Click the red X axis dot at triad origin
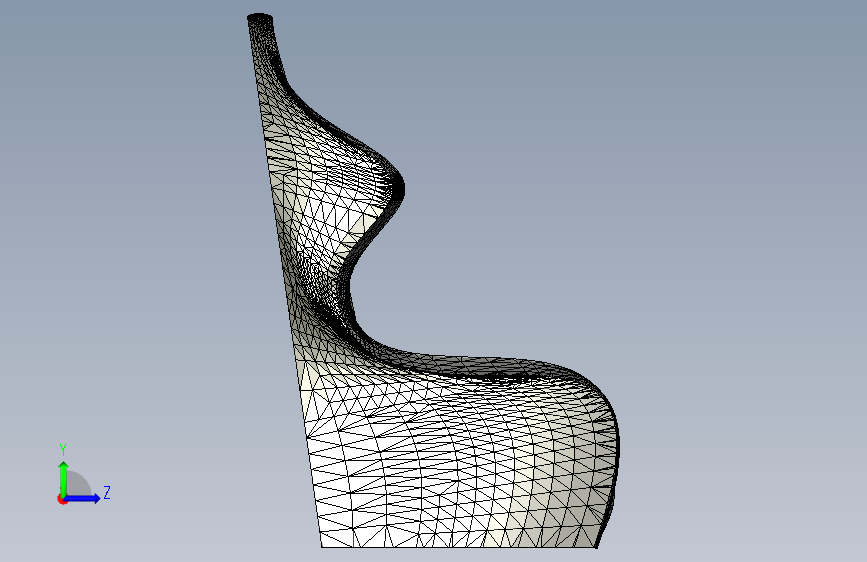This screenshot has height=562, width=867. point(62,499)
